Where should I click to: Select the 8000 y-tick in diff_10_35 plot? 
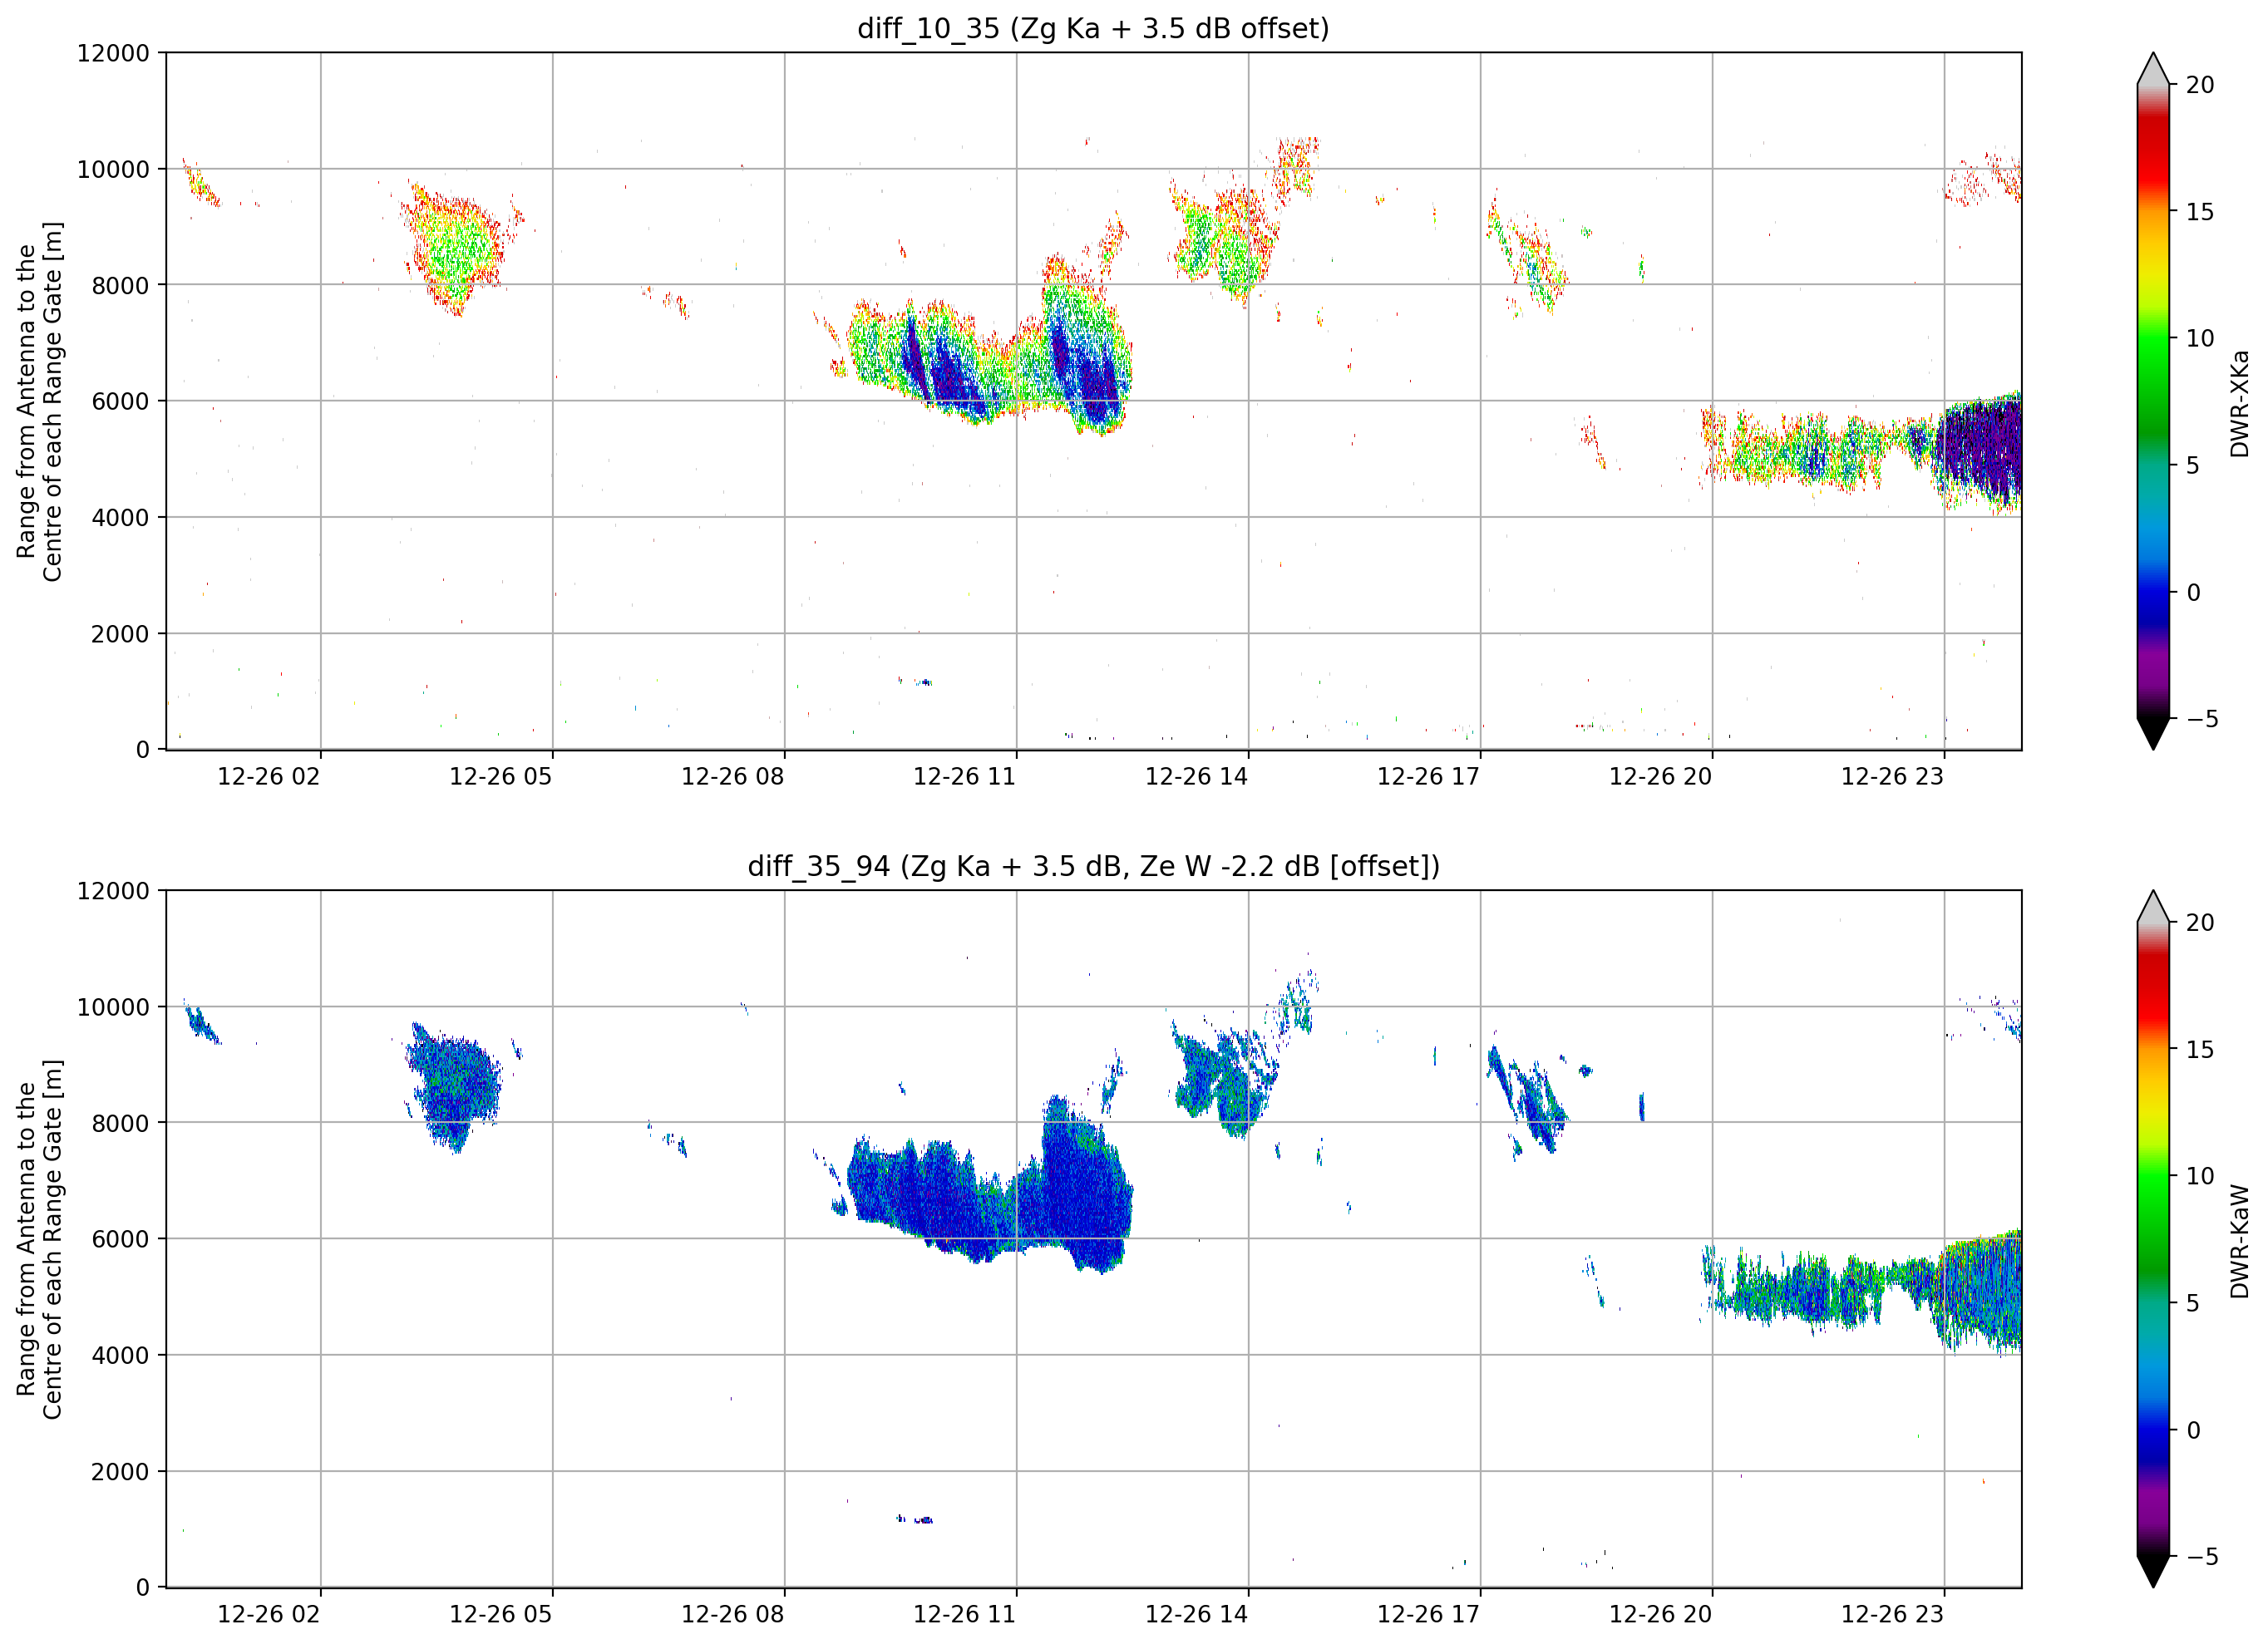point(120,285)
